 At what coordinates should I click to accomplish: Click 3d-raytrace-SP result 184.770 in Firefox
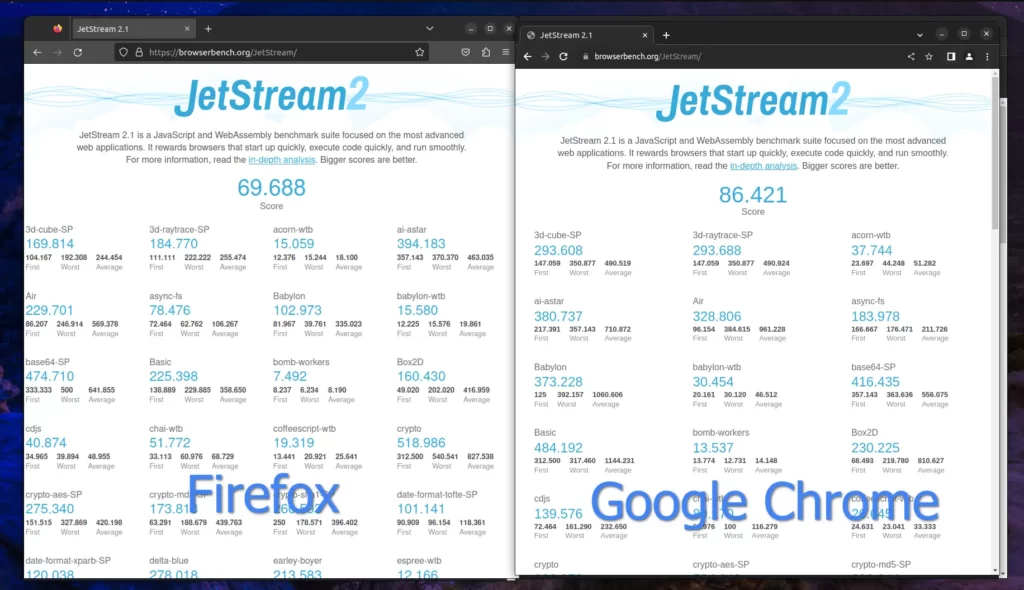(173, 244)
